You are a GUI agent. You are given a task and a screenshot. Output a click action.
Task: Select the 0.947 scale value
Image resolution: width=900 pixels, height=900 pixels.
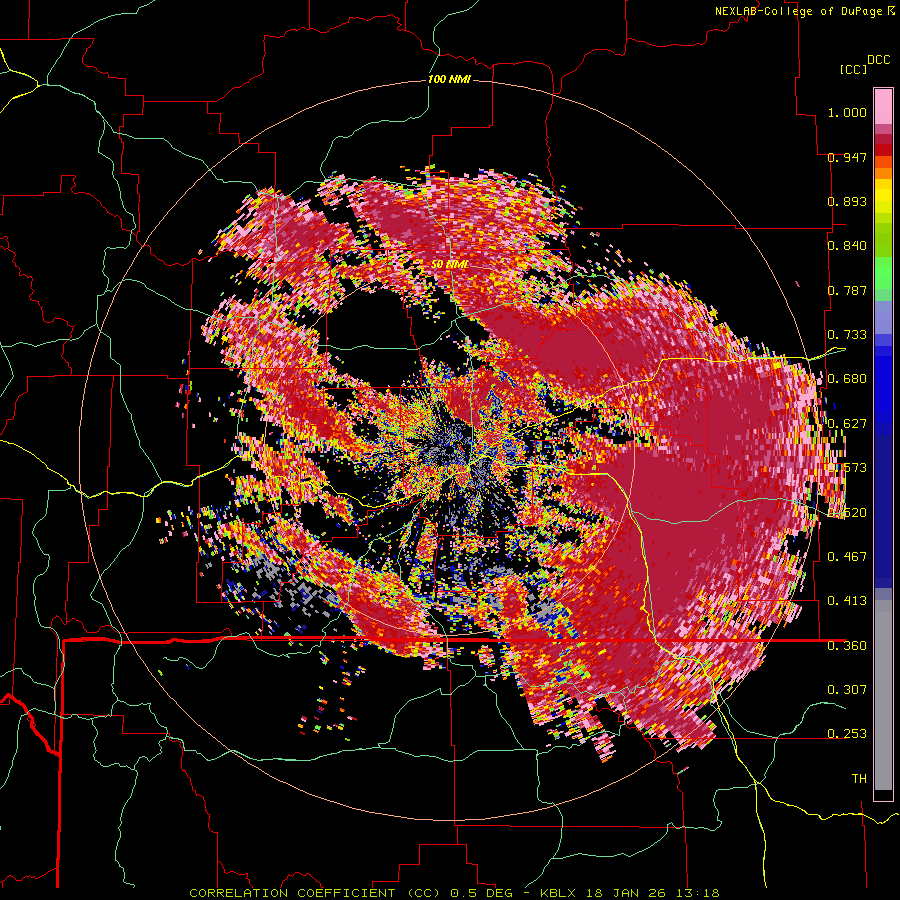point(847,157)
